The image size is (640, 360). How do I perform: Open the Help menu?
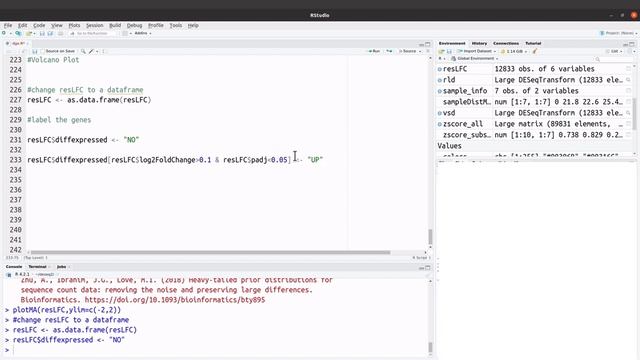[193, 25]
